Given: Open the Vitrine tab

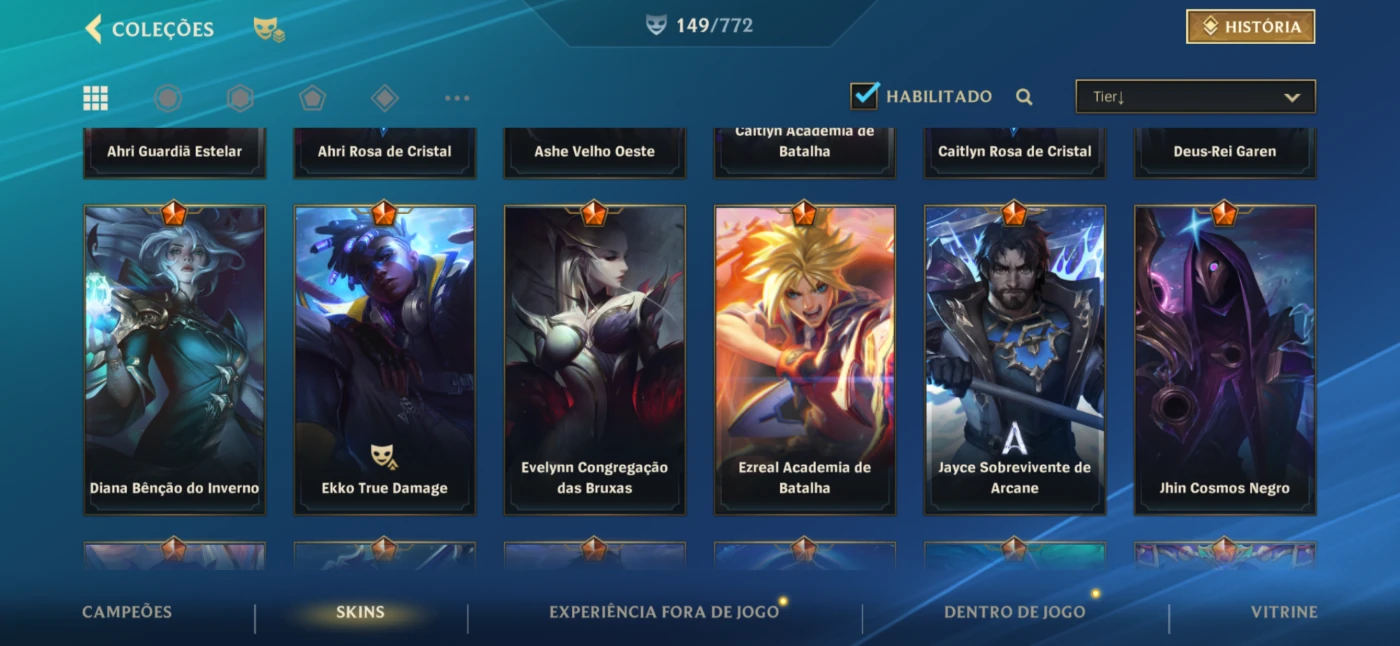Looking at the screenshot, I should coord(1284,612).
